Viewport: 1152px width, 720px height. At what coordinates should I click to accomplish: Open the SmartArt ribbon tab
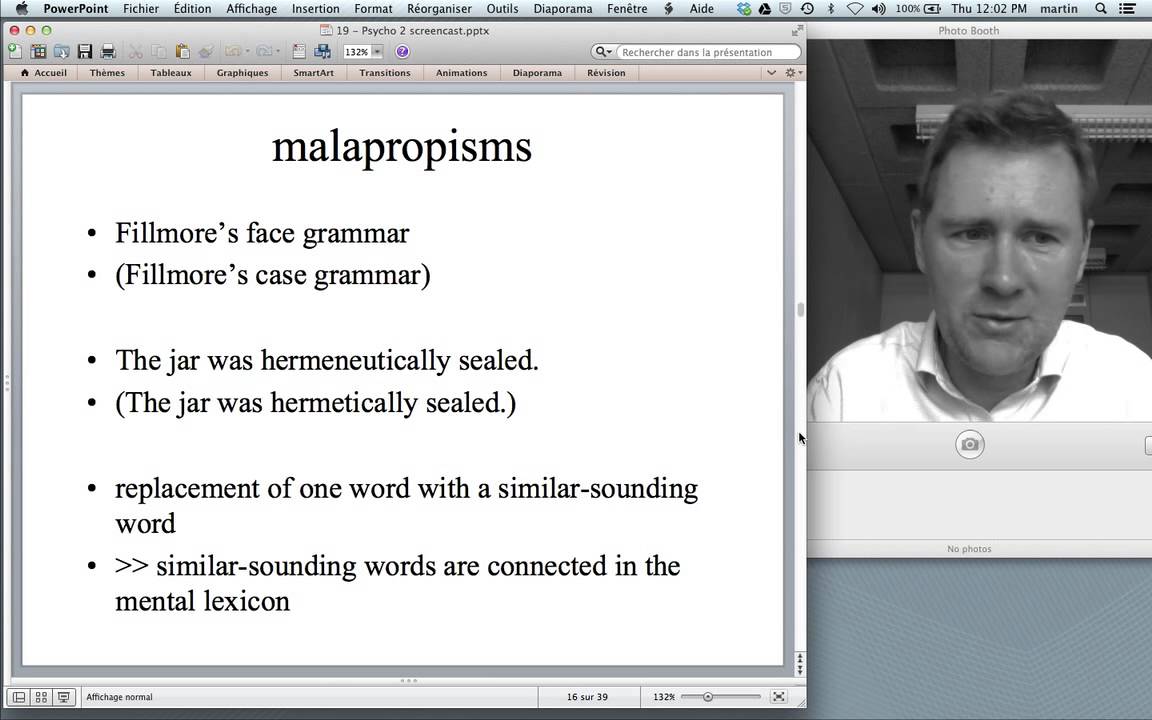point(314,73)
